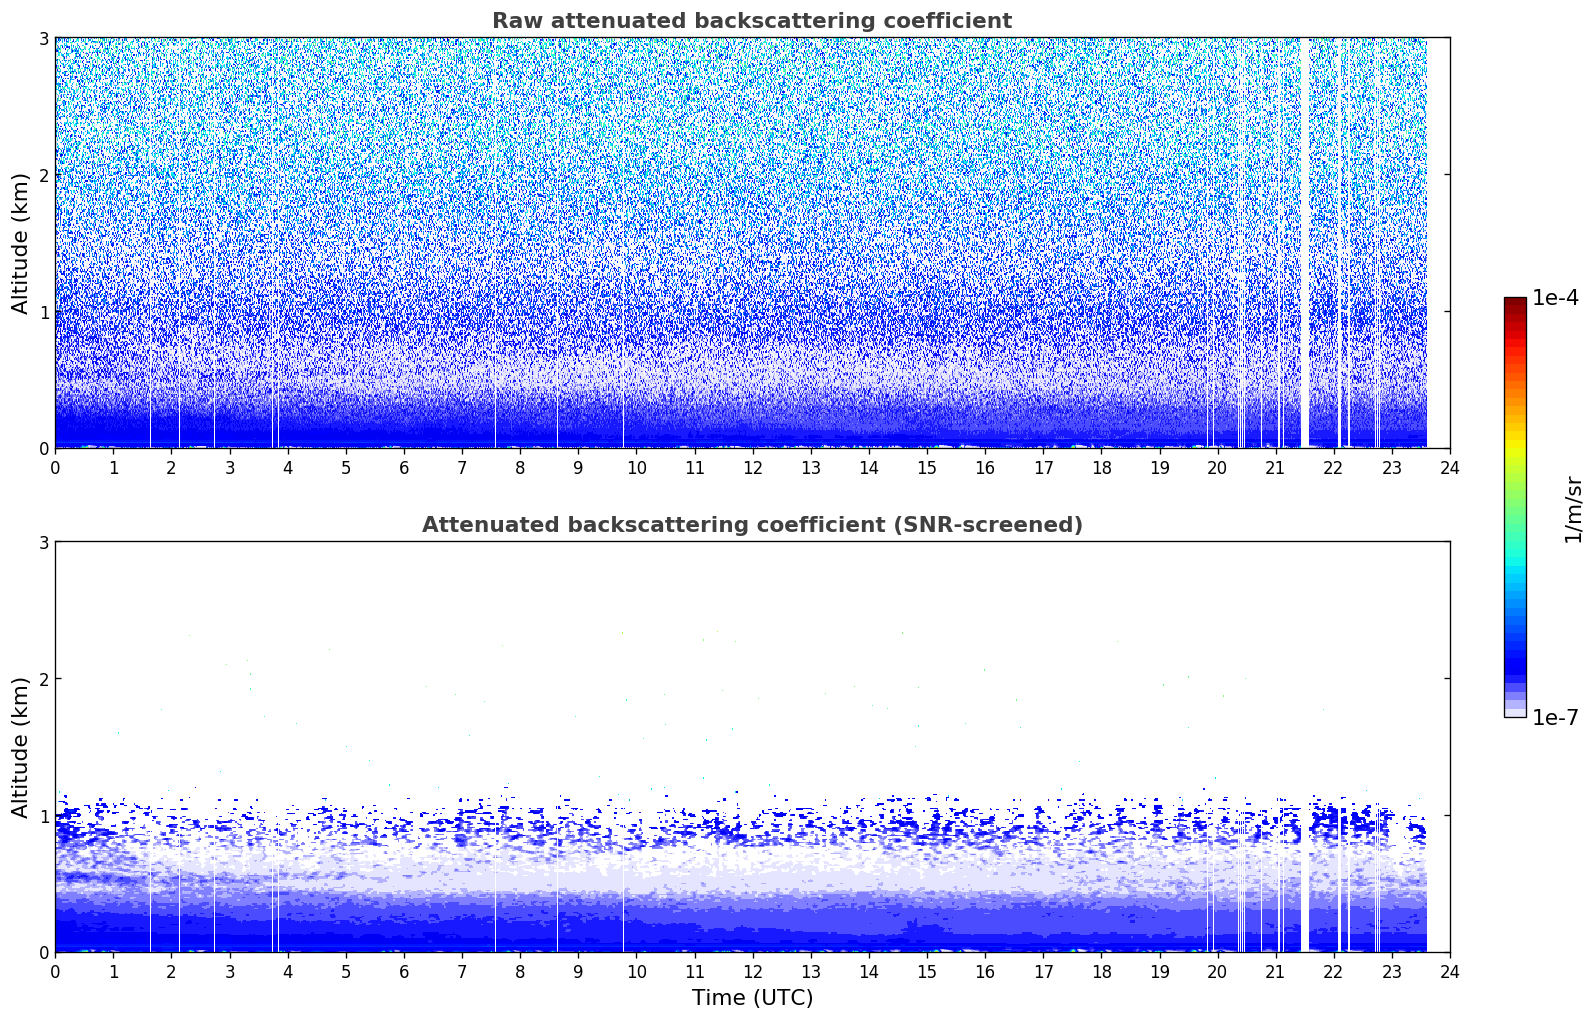The height and width of the screenshot is (1020, 1595).
Task: Click inside the raw backscatter plot area
Action: (x=752, y=243)
